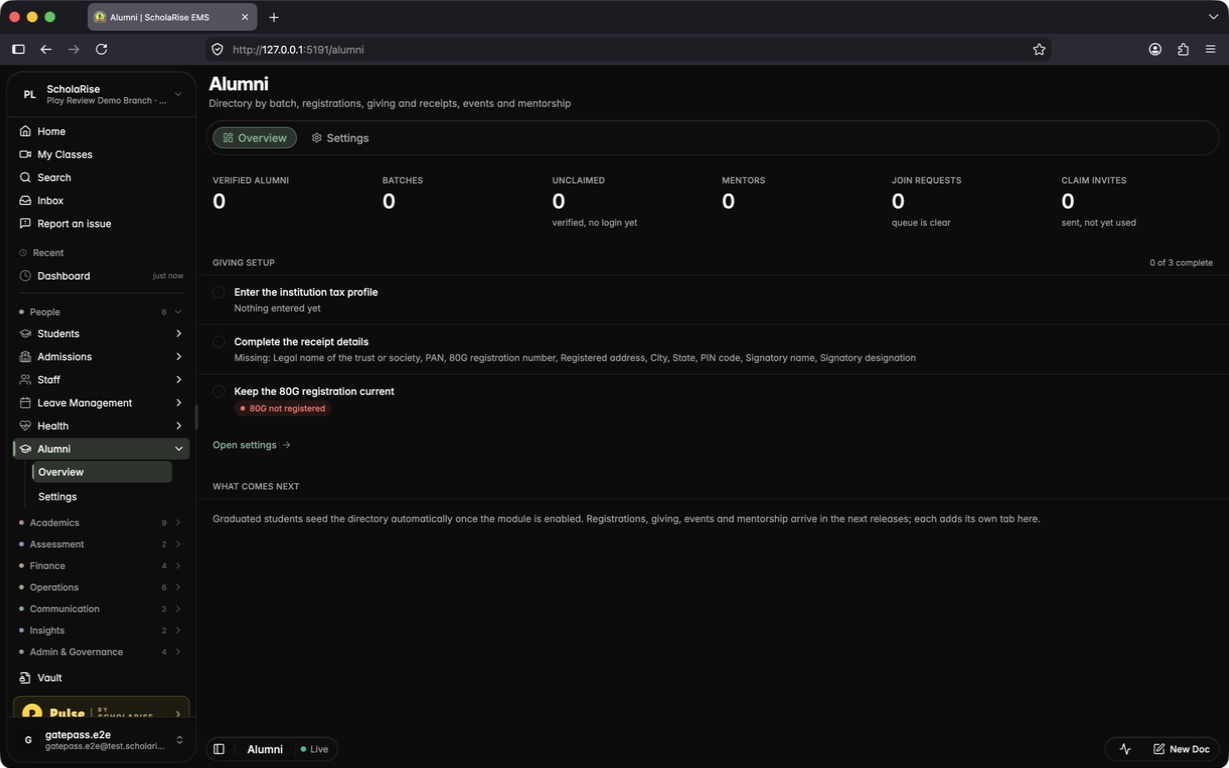This screenshot has width=1229, height=768.
Task: Expand the Leave Management submenu chevron
Action: tap(179, 402)
